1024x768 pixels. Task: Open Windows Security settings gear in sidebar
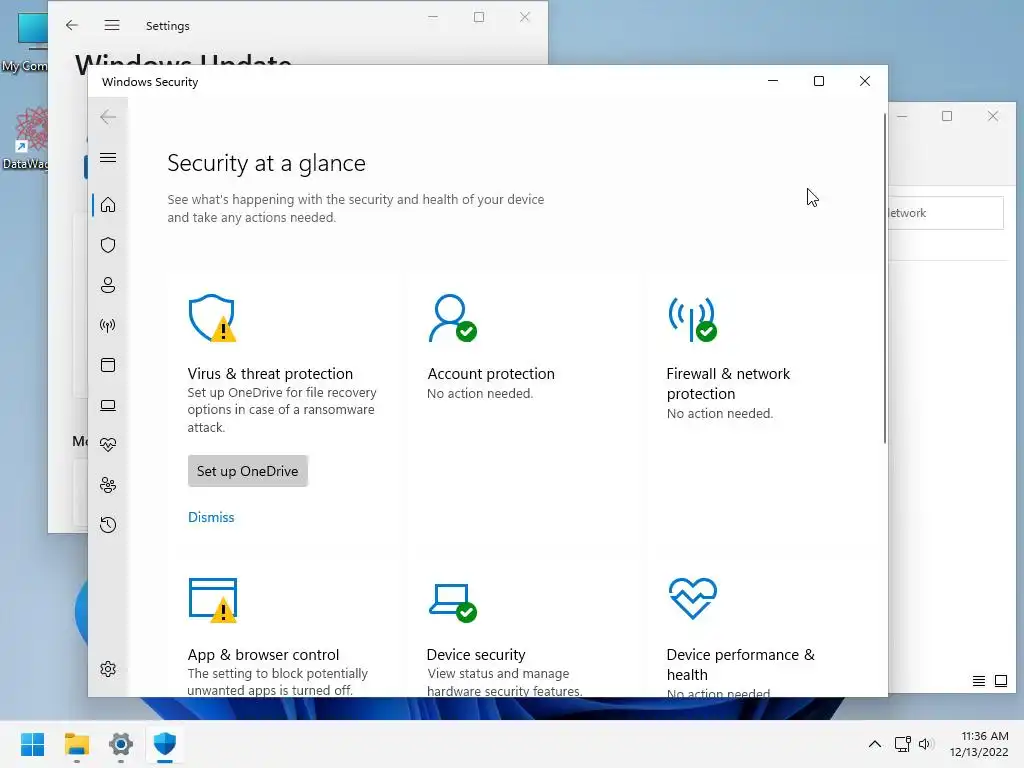coord(108,669)
